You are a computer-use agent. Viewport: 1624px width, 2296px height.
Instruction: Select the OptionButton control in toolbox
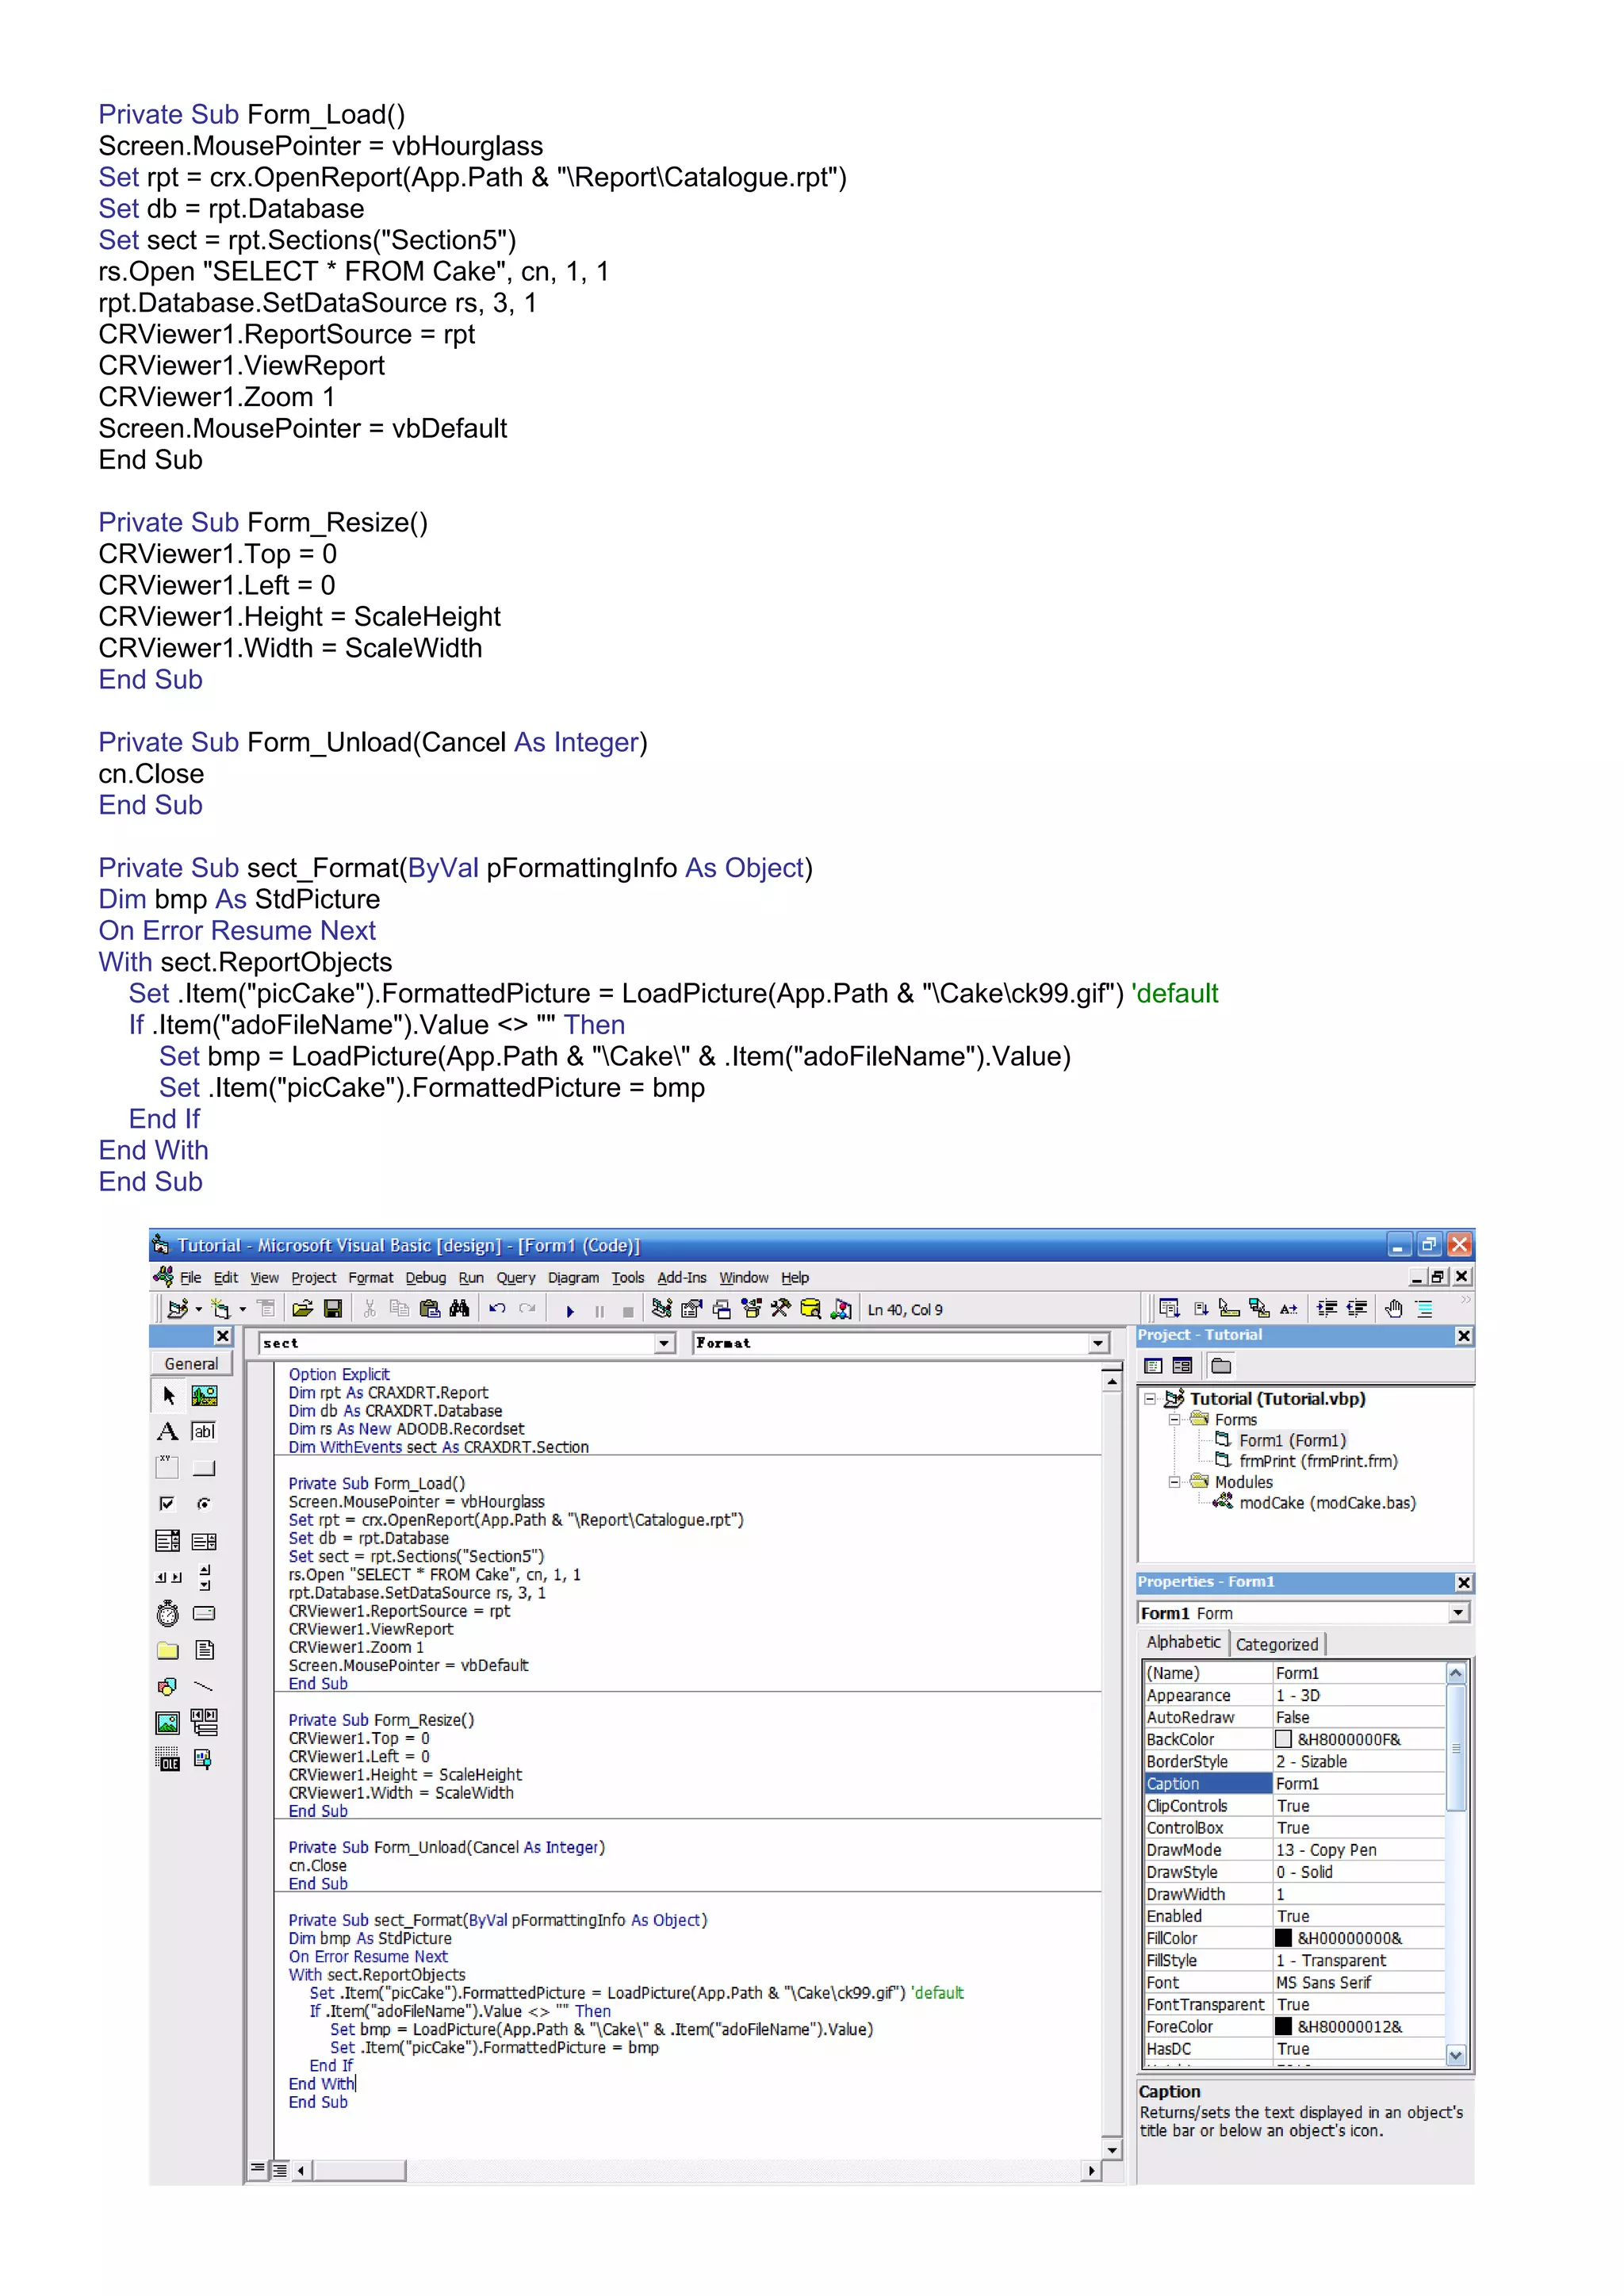204,1504
